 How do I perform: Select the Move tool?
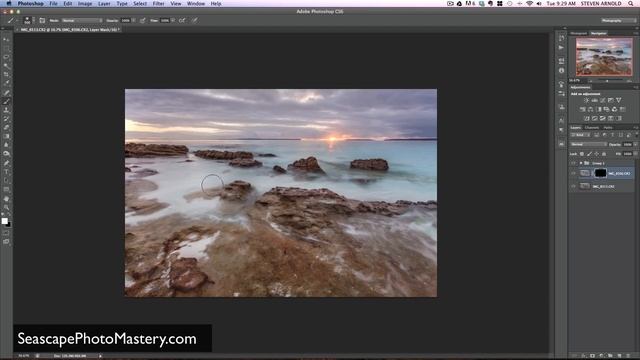(x=6, y=40)
